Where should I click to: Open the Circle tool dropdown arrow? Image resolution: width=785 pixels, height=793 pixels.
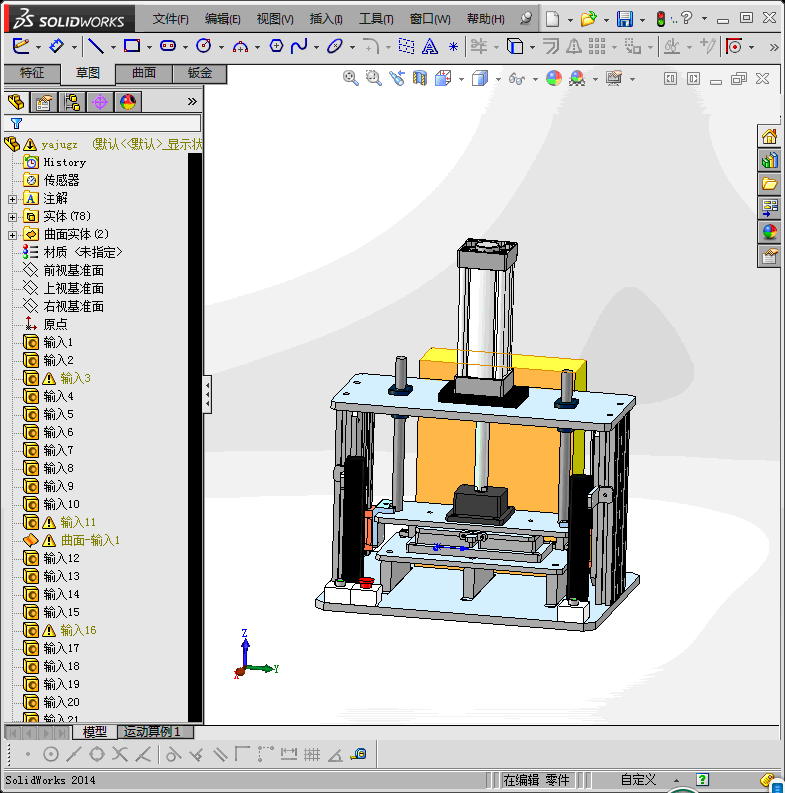point(222,47)
